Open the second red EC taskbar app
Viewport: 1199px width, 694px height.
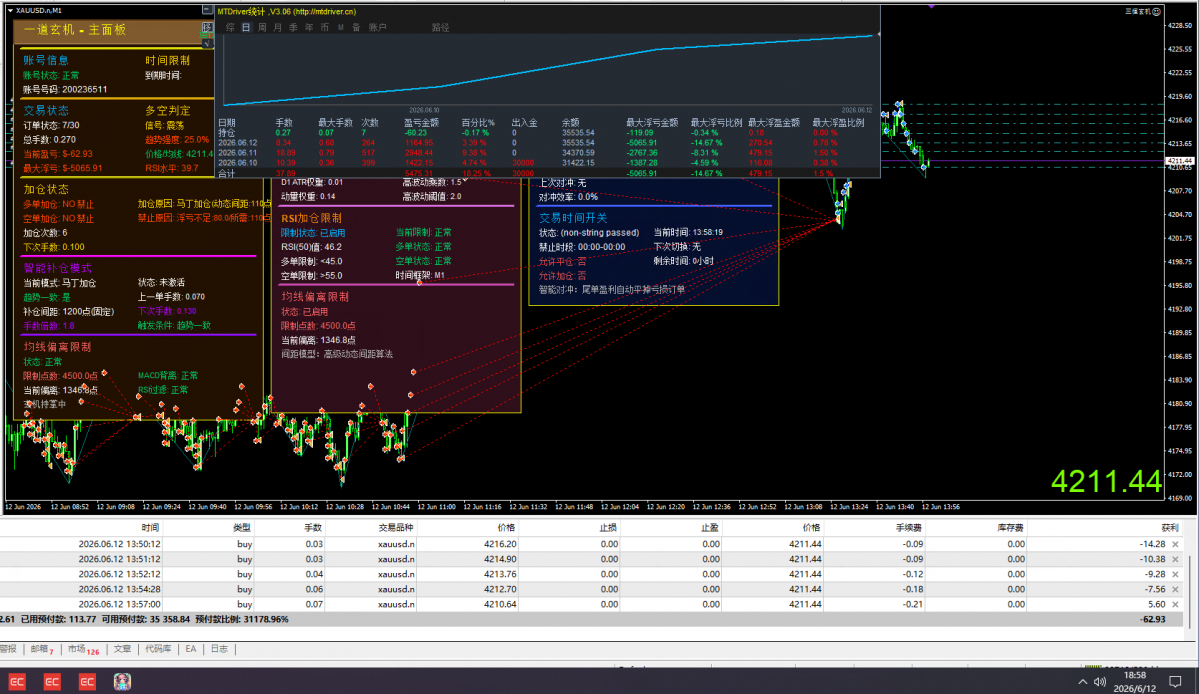pos(52,681)
